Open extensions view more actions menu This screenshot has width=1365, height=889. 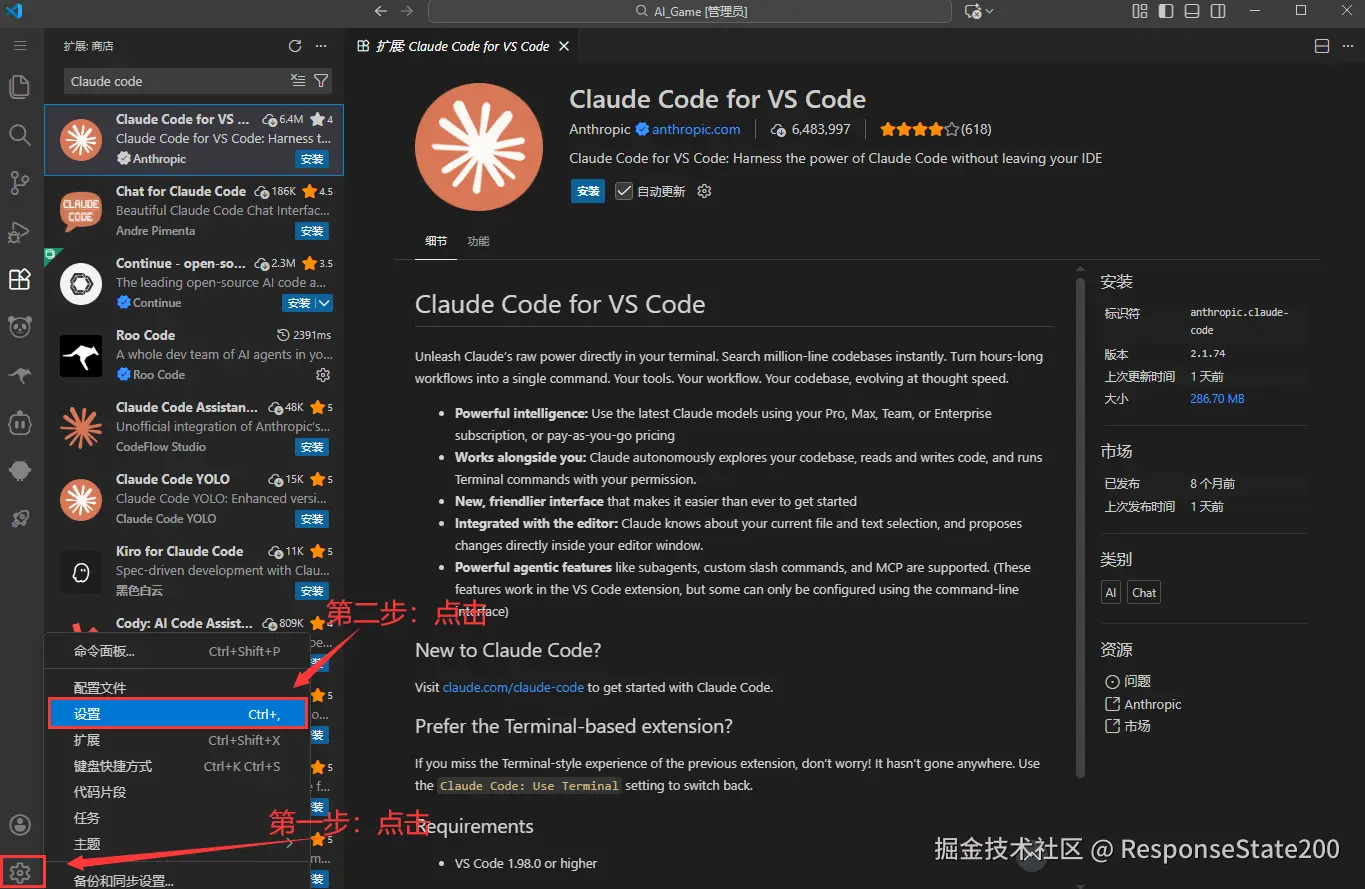321,46
